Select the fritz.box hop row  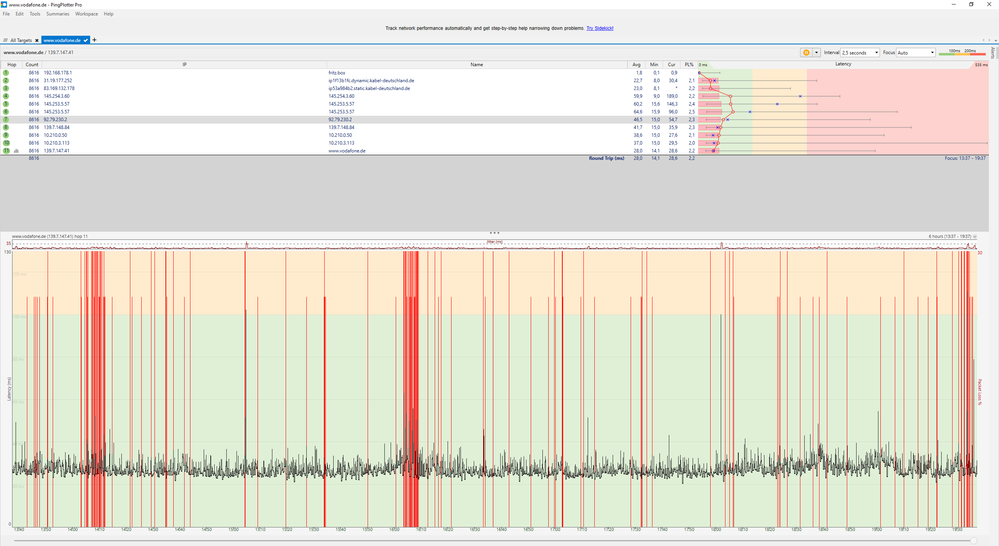335,73
